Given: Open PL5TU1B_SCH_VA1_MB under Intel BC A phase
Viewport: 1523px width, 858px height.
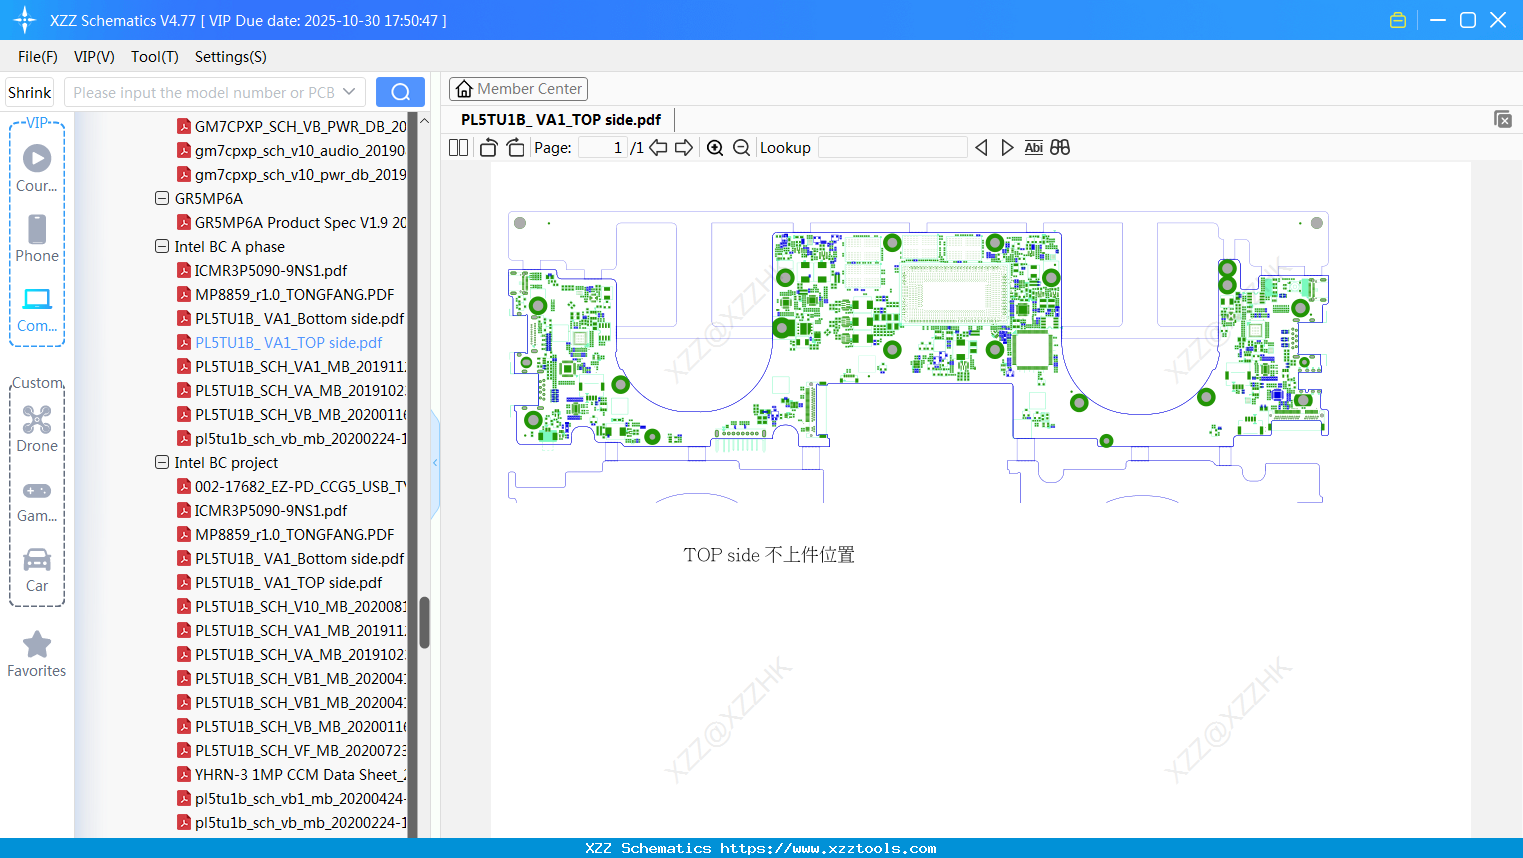Looking at the screenshot, I should pos(292,366).
